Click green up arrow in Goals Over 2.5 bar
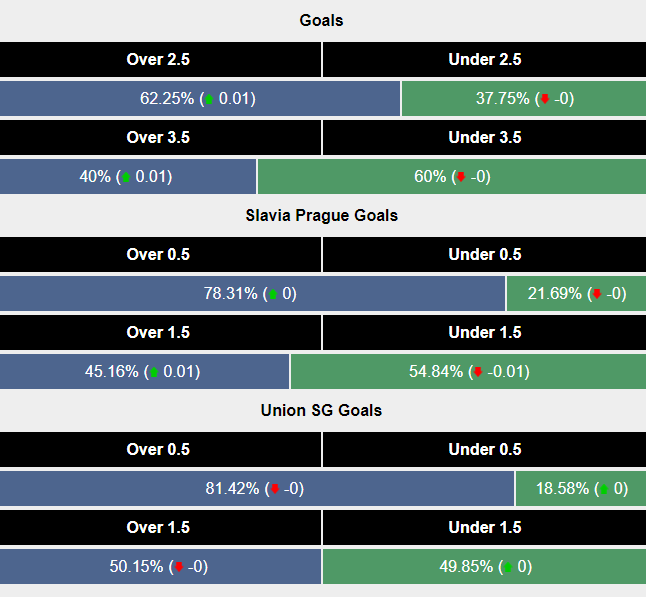The image size is (646, 597). [x=209, y=99]
